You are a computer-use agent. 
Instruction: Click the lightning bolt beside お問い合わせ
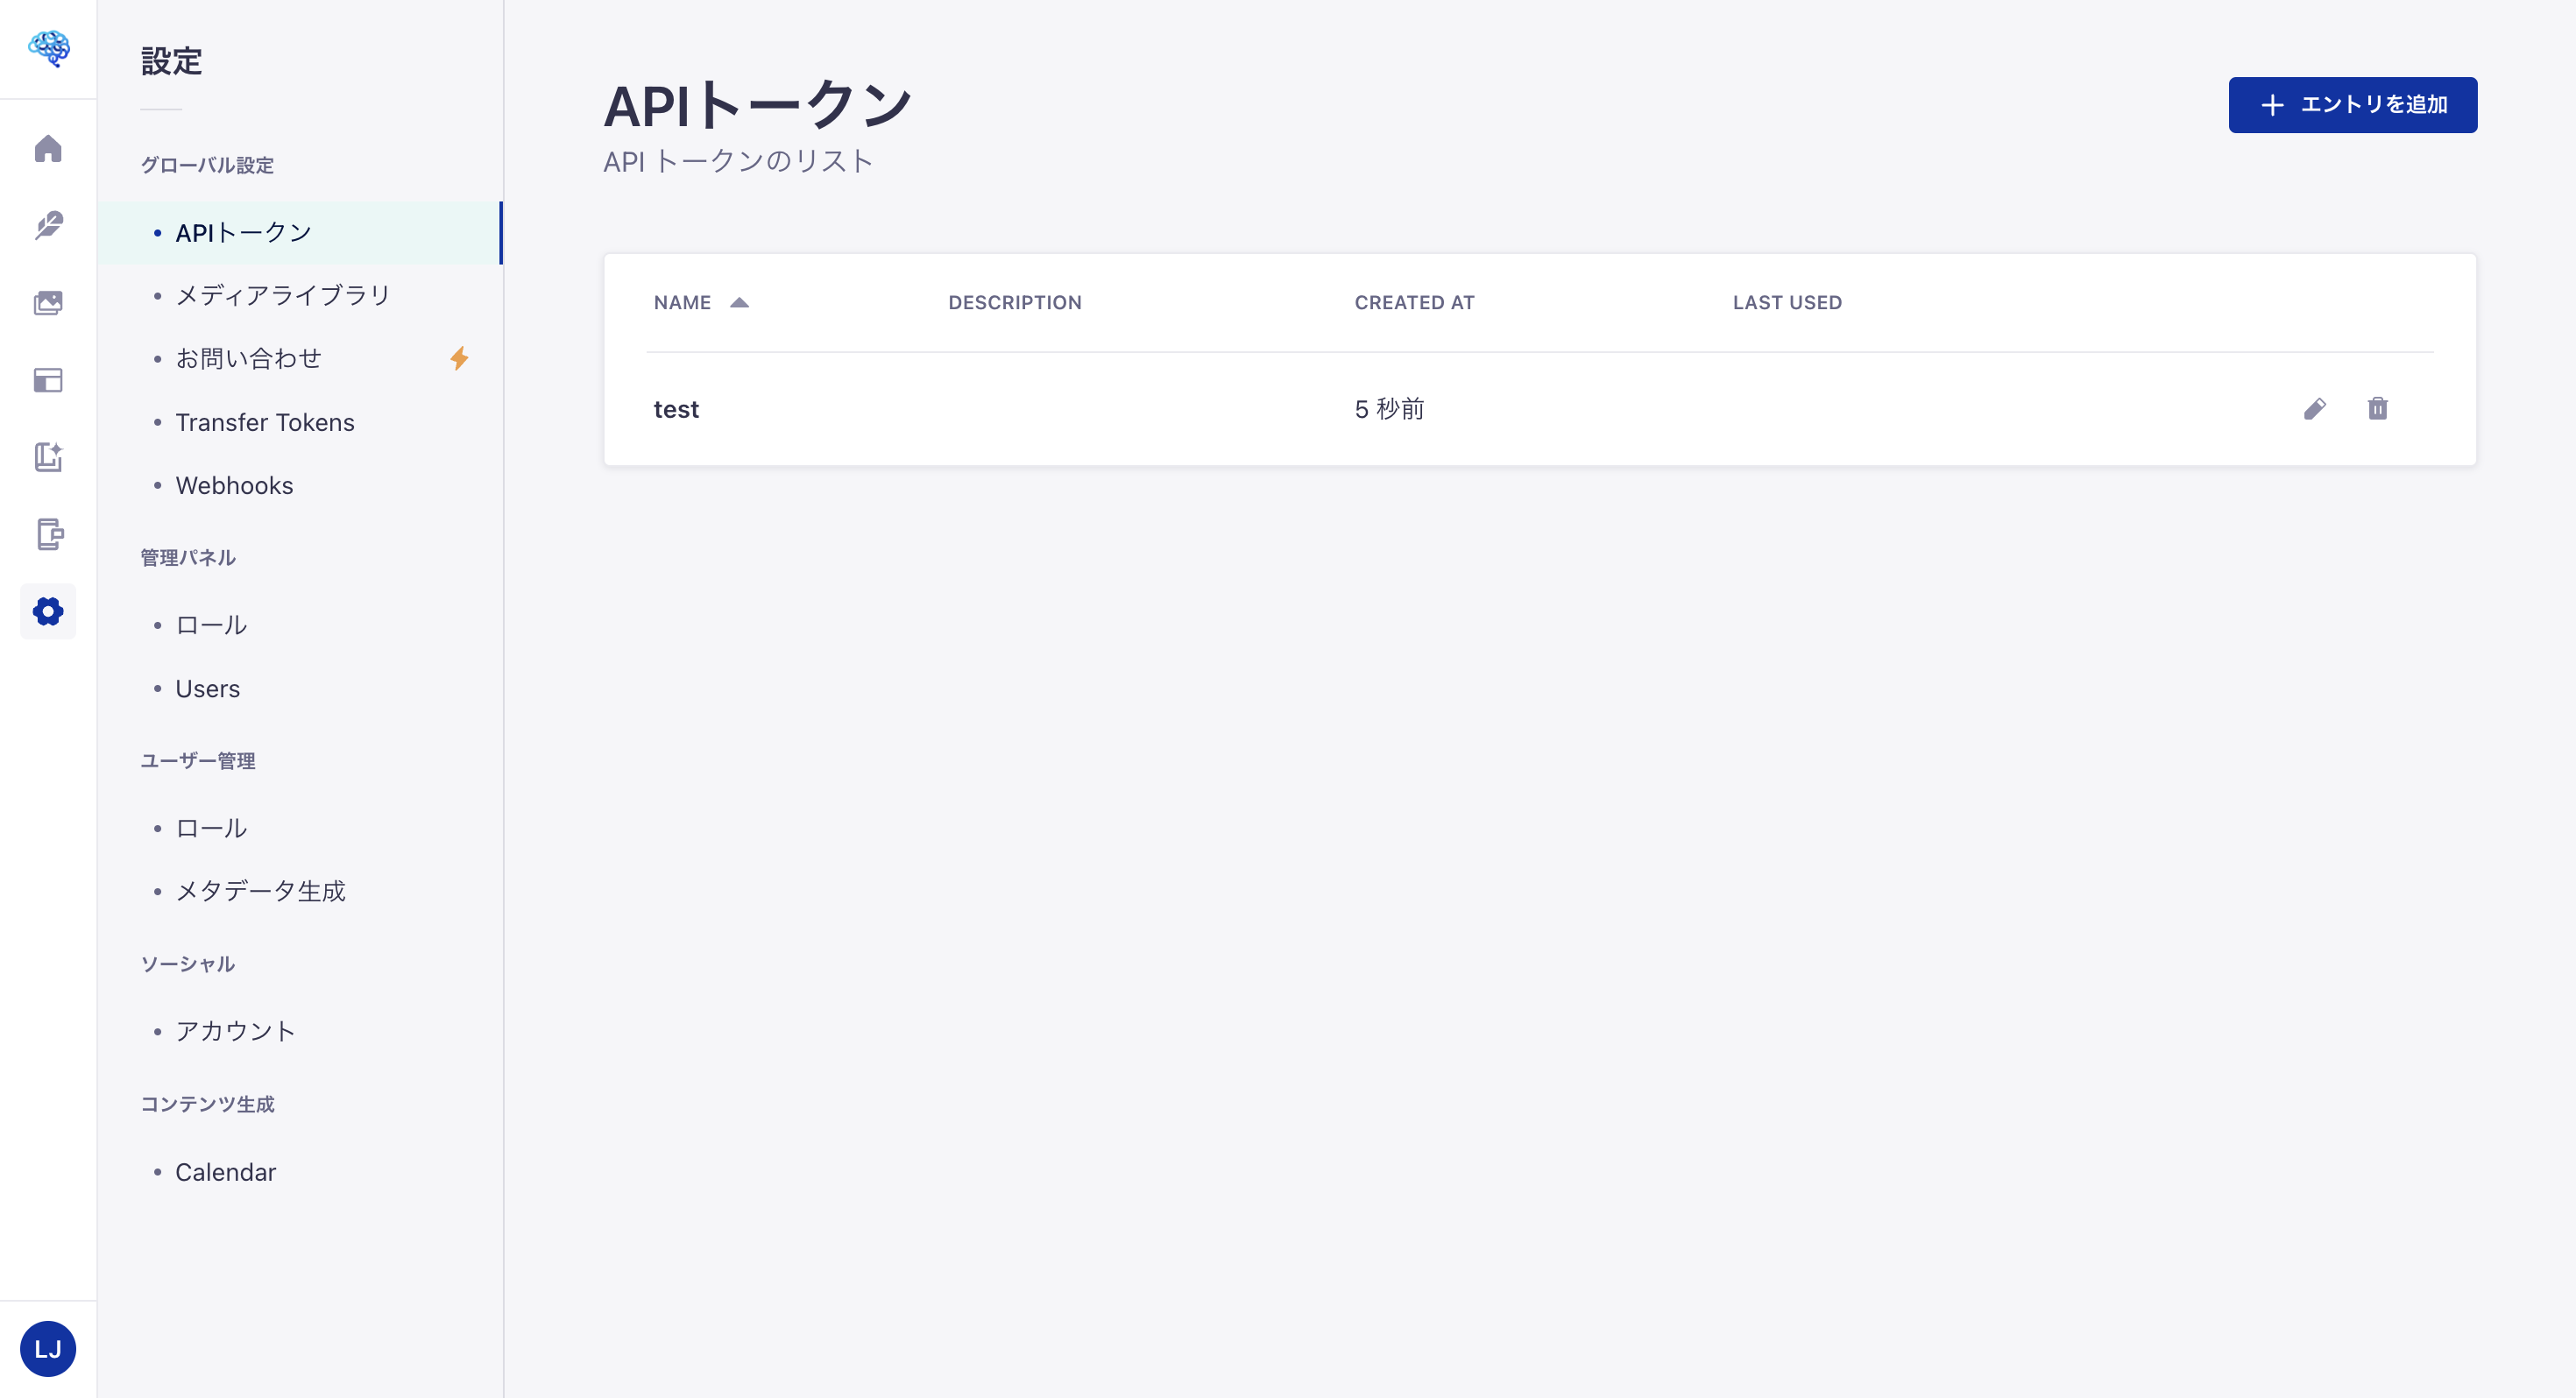pyautogui.click(x=460, y=359)
